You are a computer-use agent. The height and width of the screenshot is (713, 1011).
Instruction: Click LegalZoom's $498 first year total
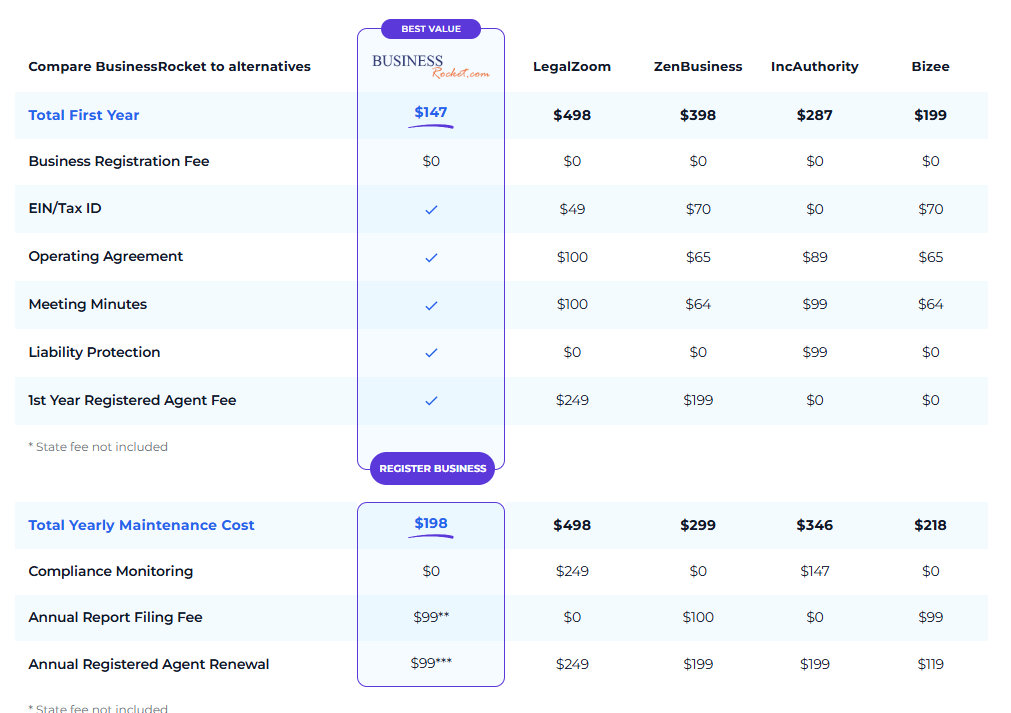coord(572,115)
